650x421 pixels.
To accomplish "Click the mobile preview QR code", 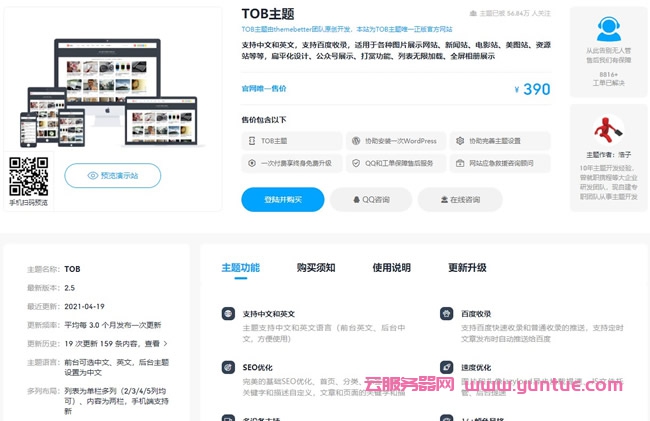I will click(x=28, y=176).
